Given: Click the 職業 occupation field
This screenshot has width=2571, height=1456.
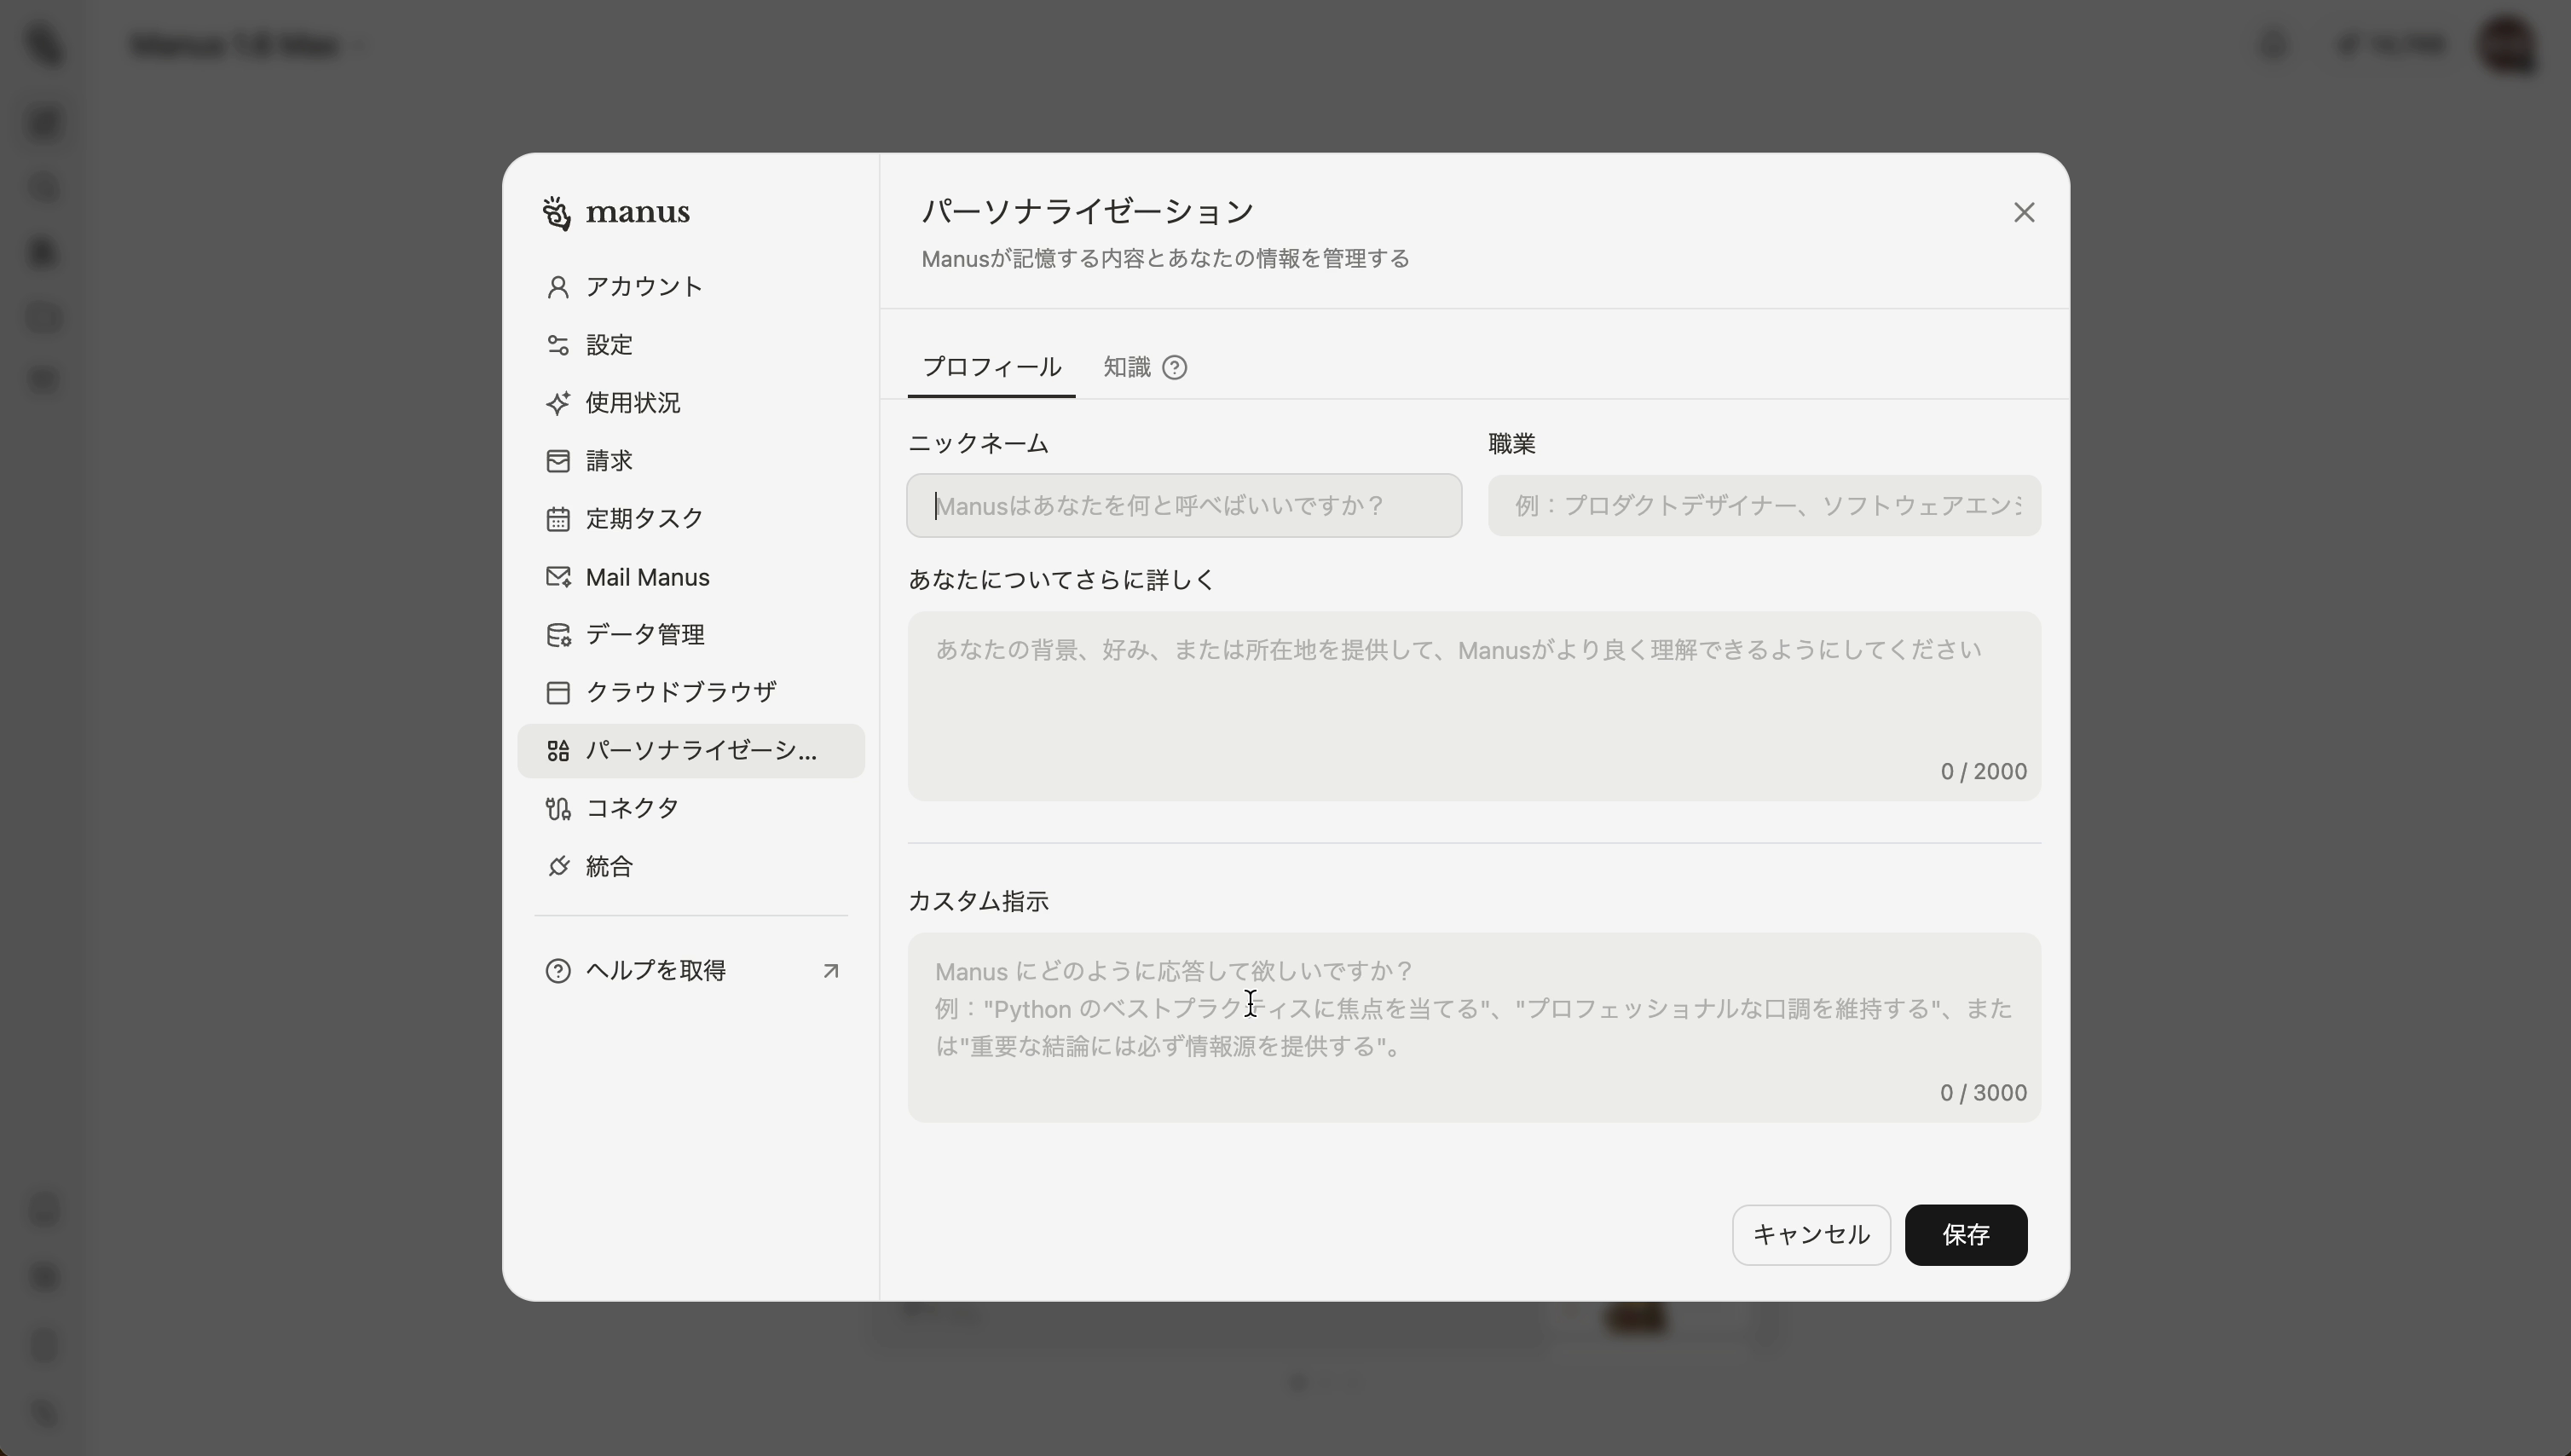Looking at the screenshot, I should pyautogui.click(x=1763, y=505).
